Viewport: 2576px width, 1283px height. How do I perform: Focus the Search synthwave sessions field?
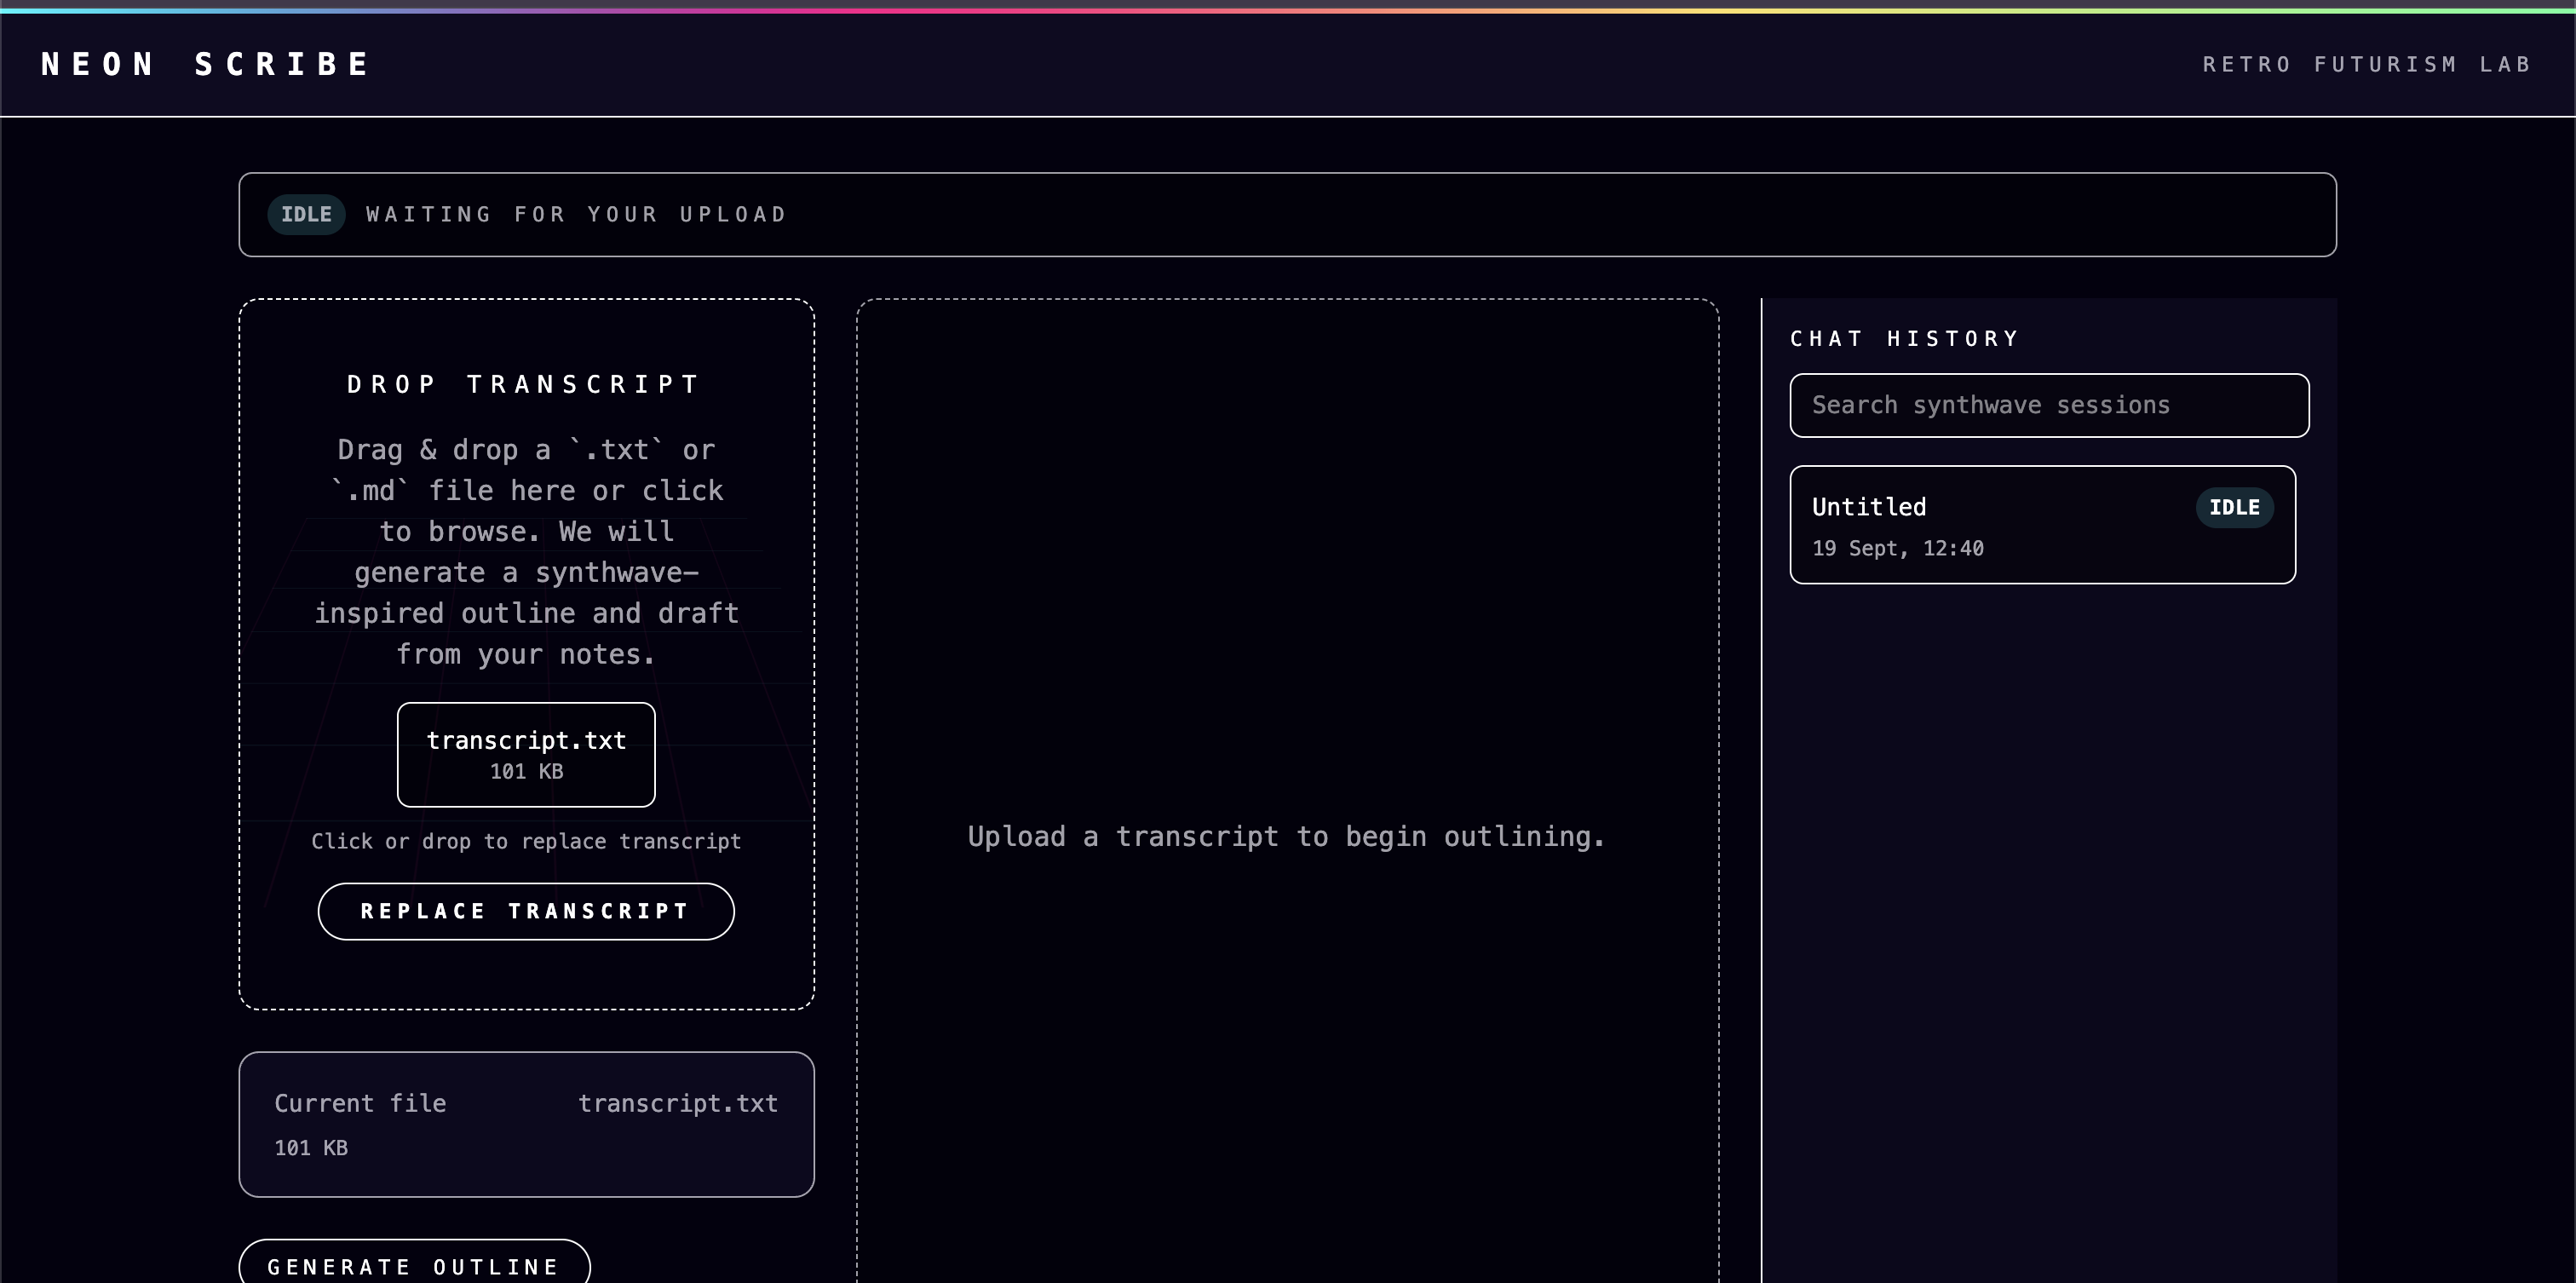2048,406
